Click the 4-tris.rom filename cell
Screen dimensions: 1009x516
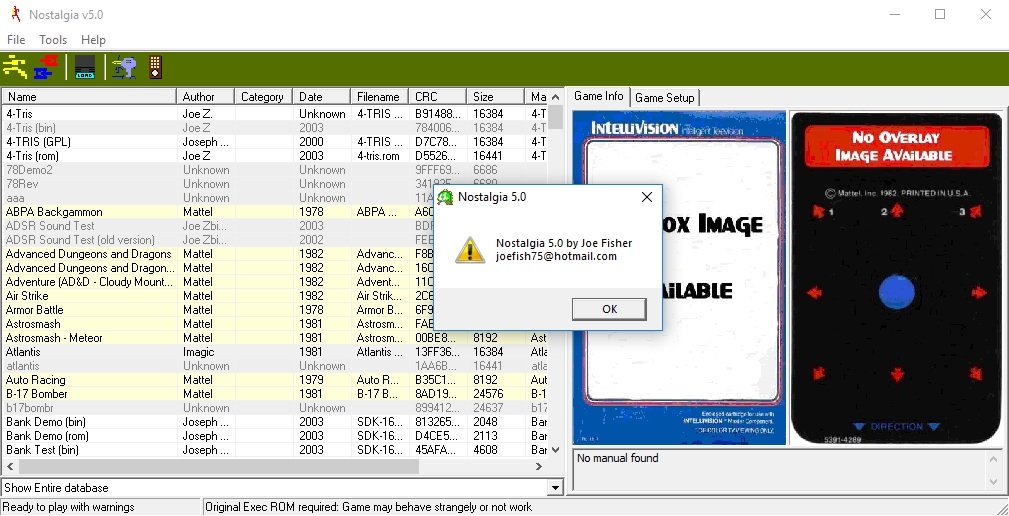pyautogui.click(x=379, y=156)
